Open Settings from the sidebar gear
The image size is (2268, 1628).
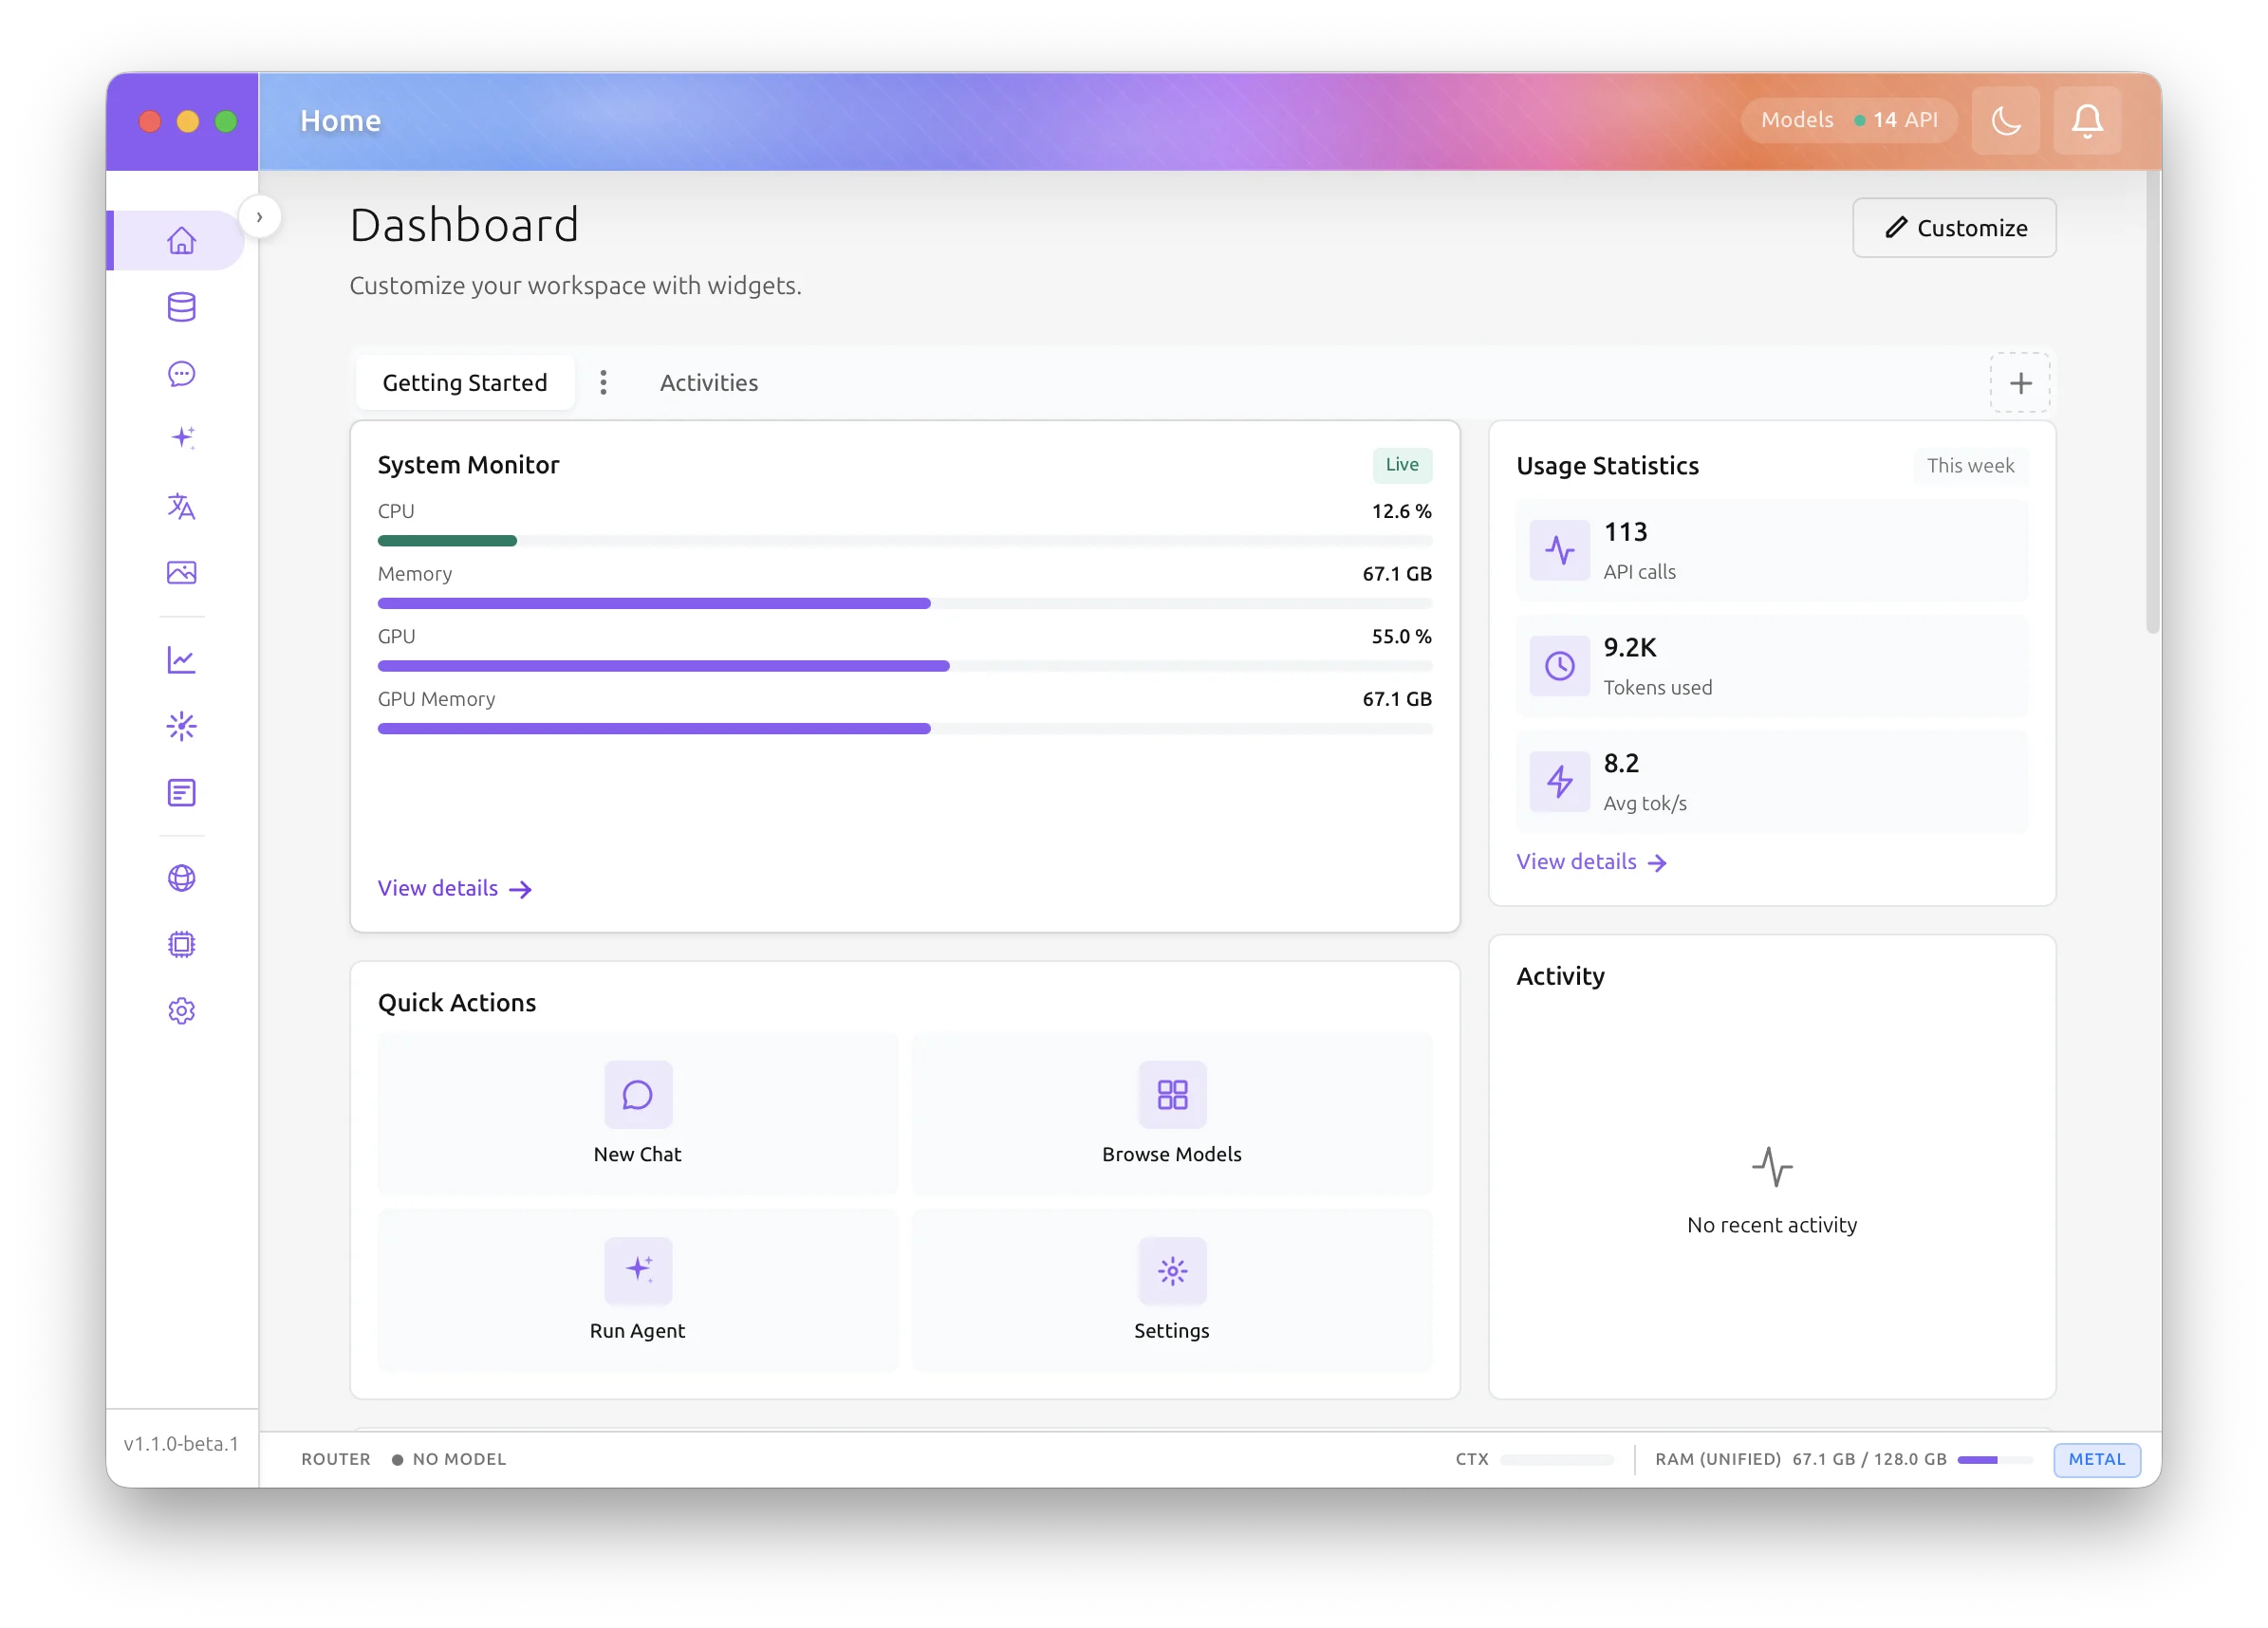[181, 1010]
